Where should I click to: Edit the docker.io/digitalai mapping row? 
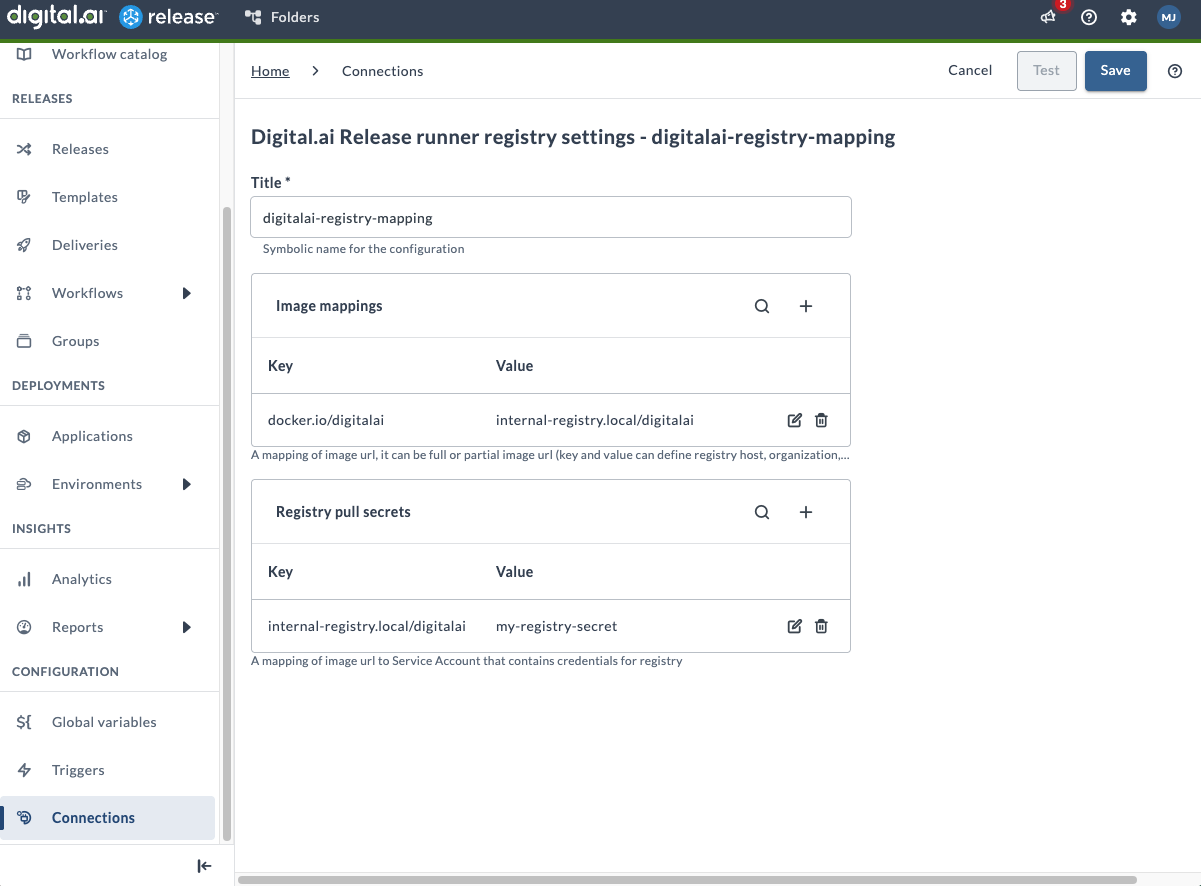coord(795,420)
